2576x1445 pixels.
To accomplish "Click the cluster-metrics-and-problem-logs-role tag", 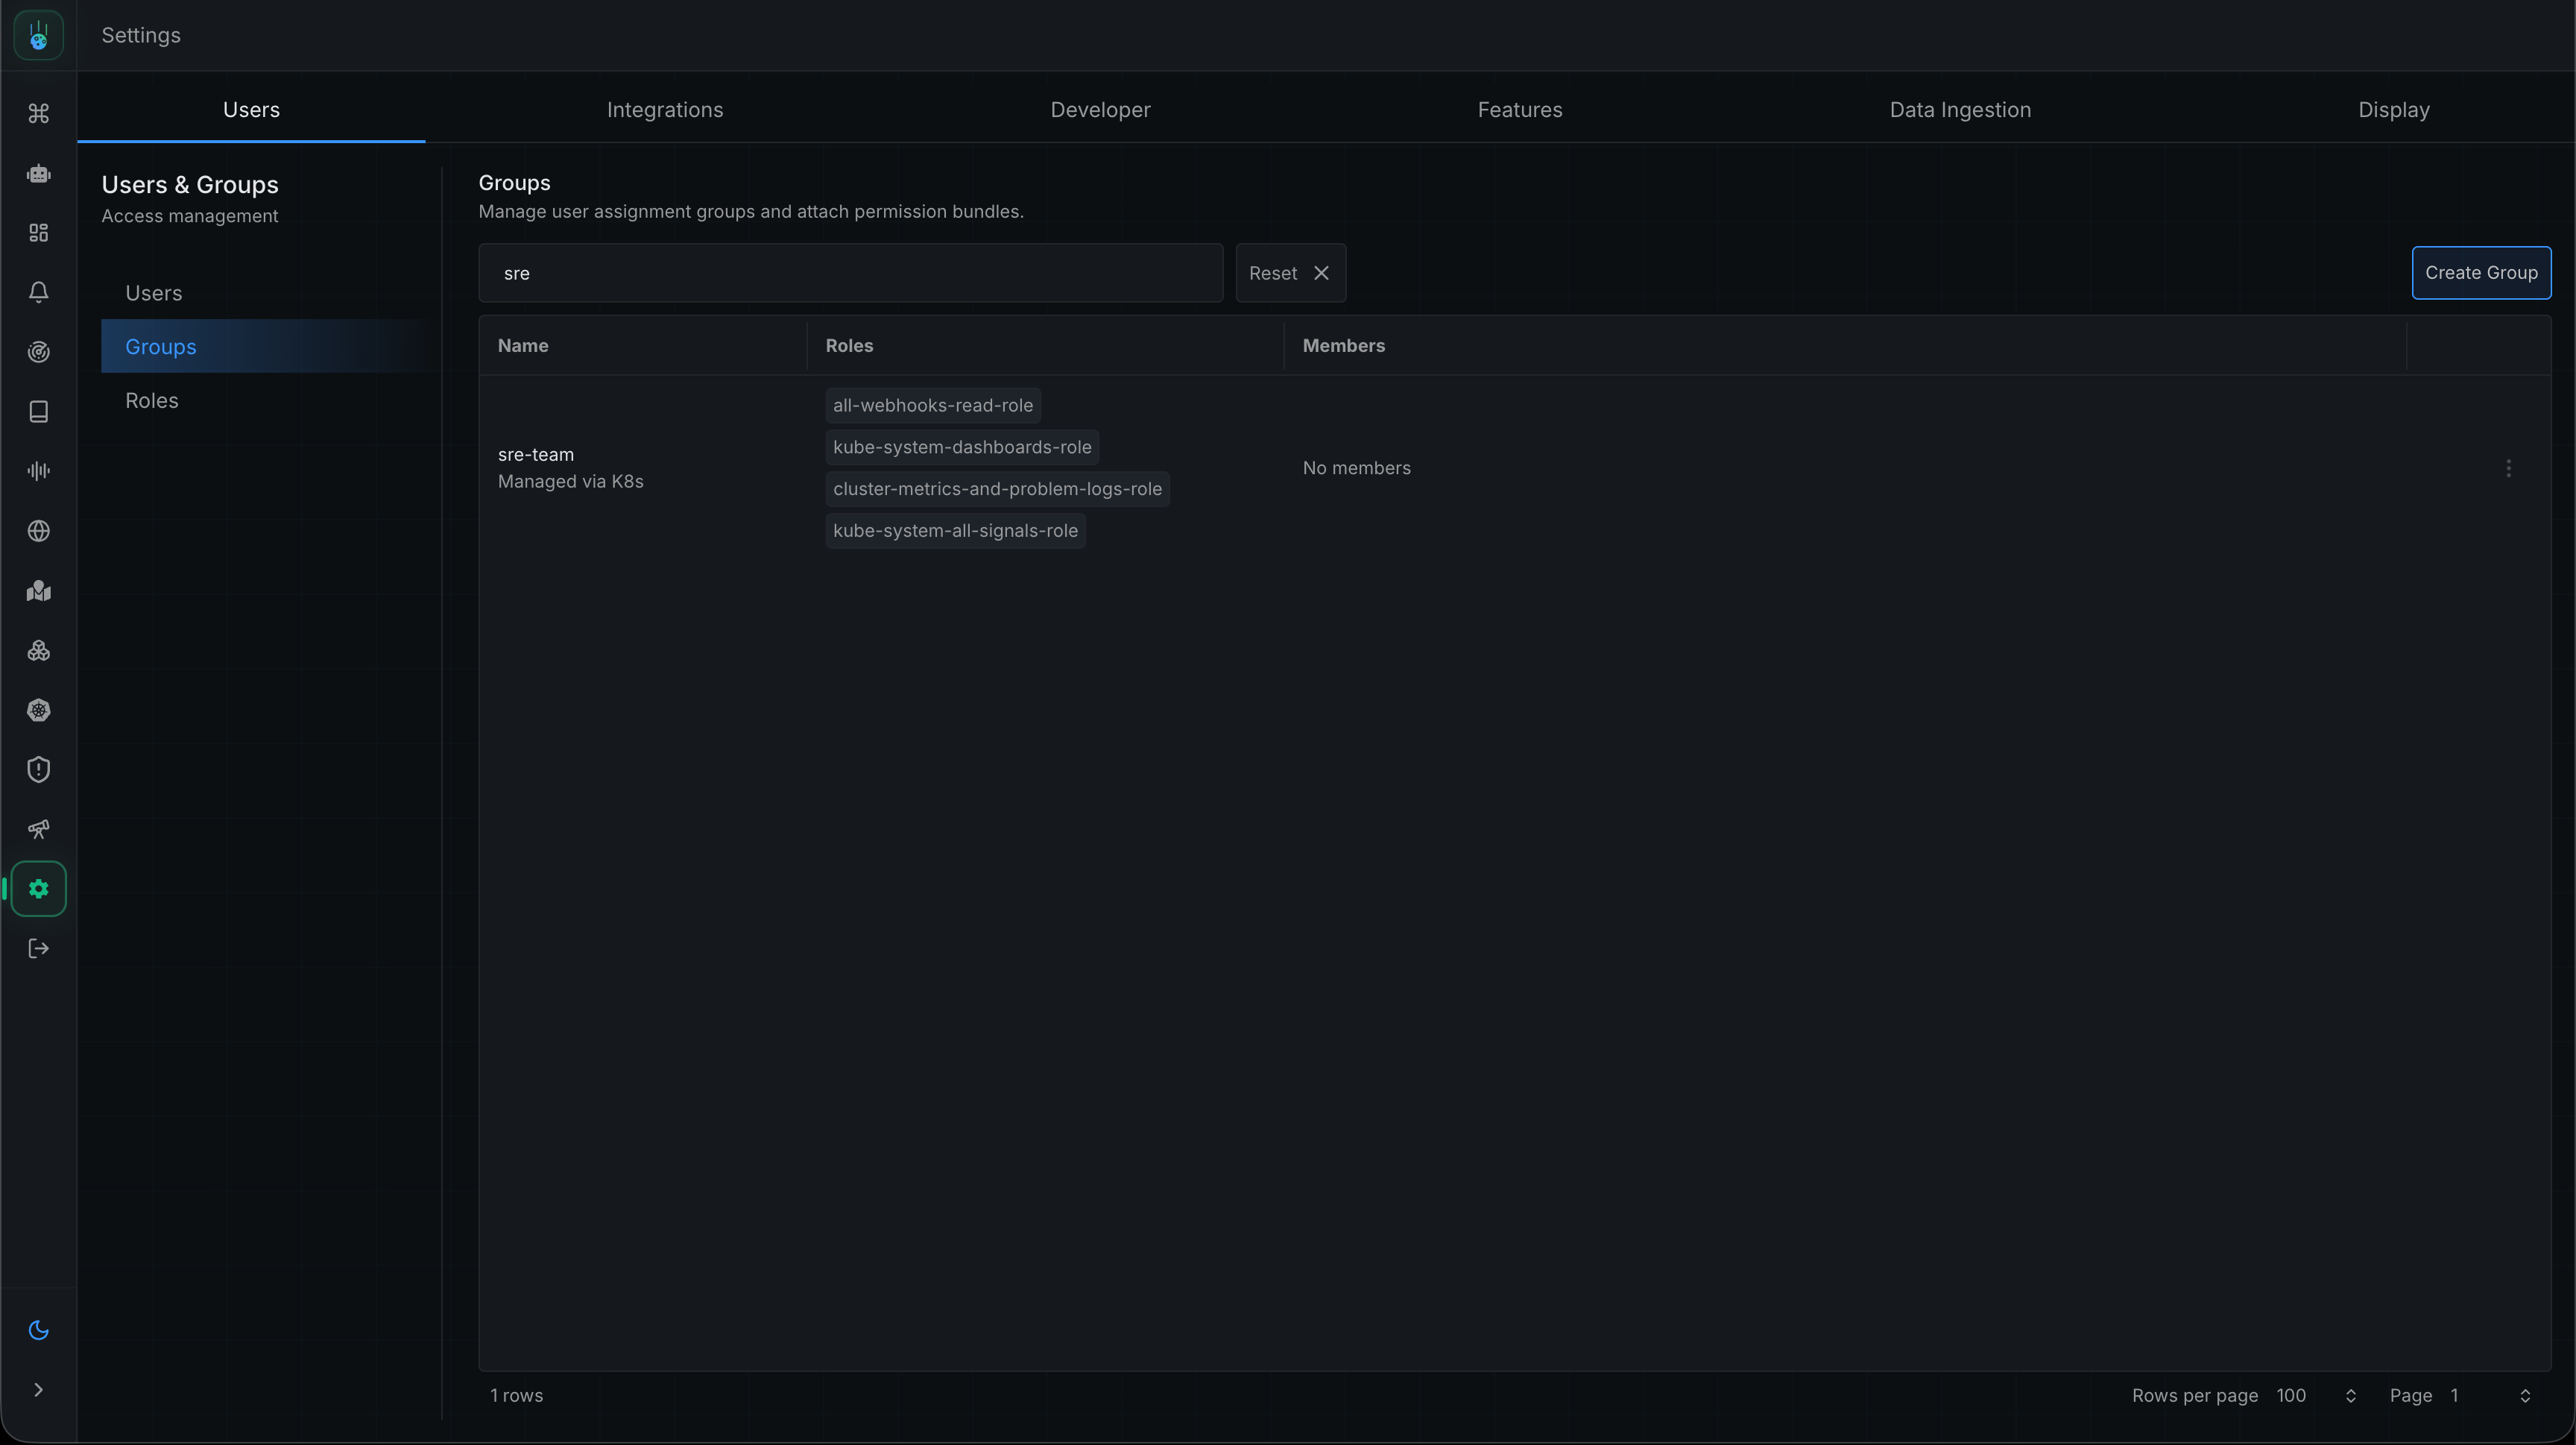I will click(997, 489).
